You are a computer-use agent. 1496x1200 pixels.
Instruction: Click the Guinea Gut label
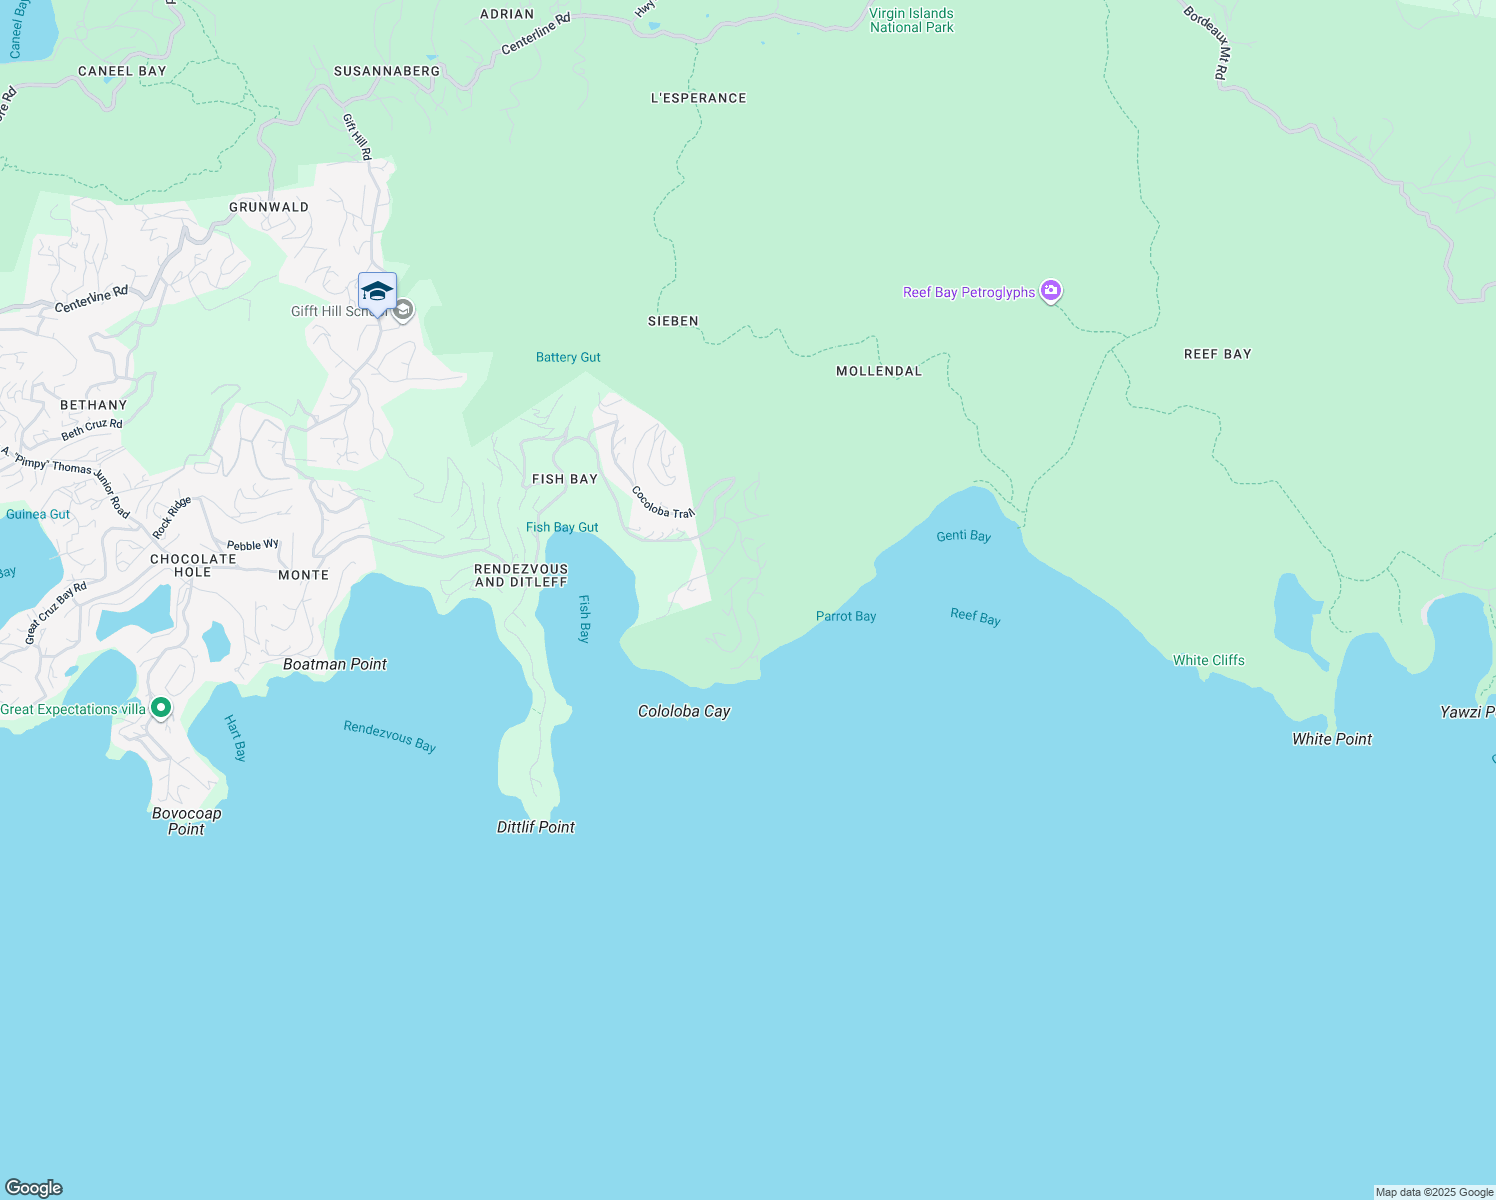38,514
